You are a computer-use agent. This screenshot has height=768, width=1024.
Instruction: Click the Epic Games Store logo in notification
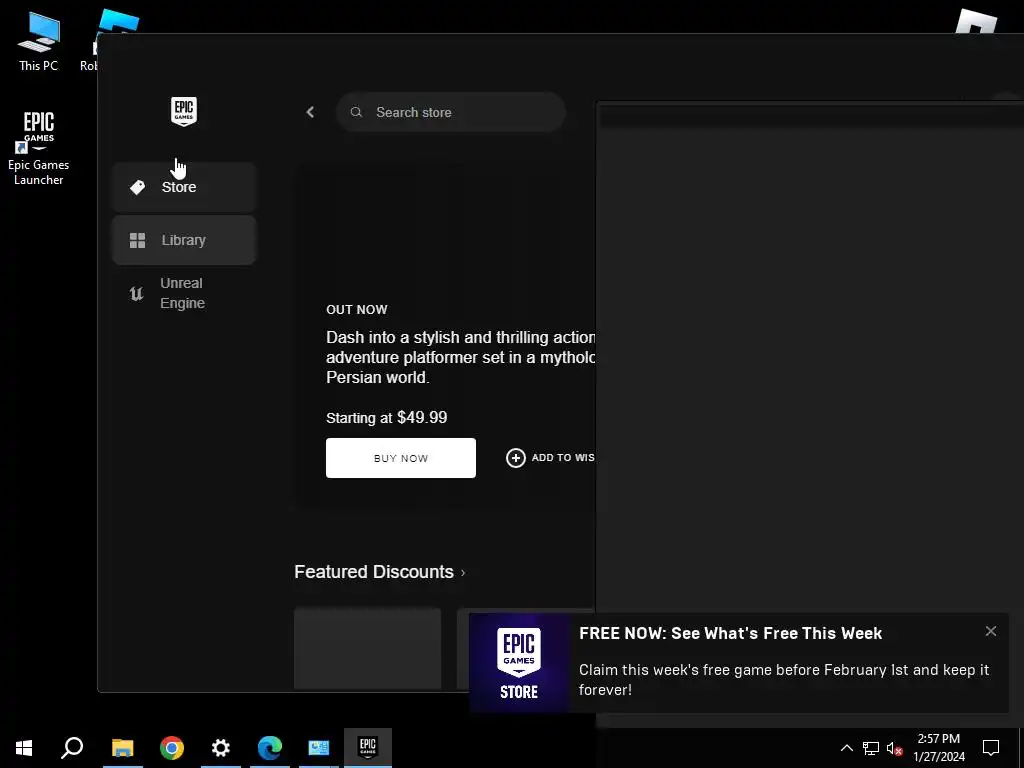click(519, 663)
